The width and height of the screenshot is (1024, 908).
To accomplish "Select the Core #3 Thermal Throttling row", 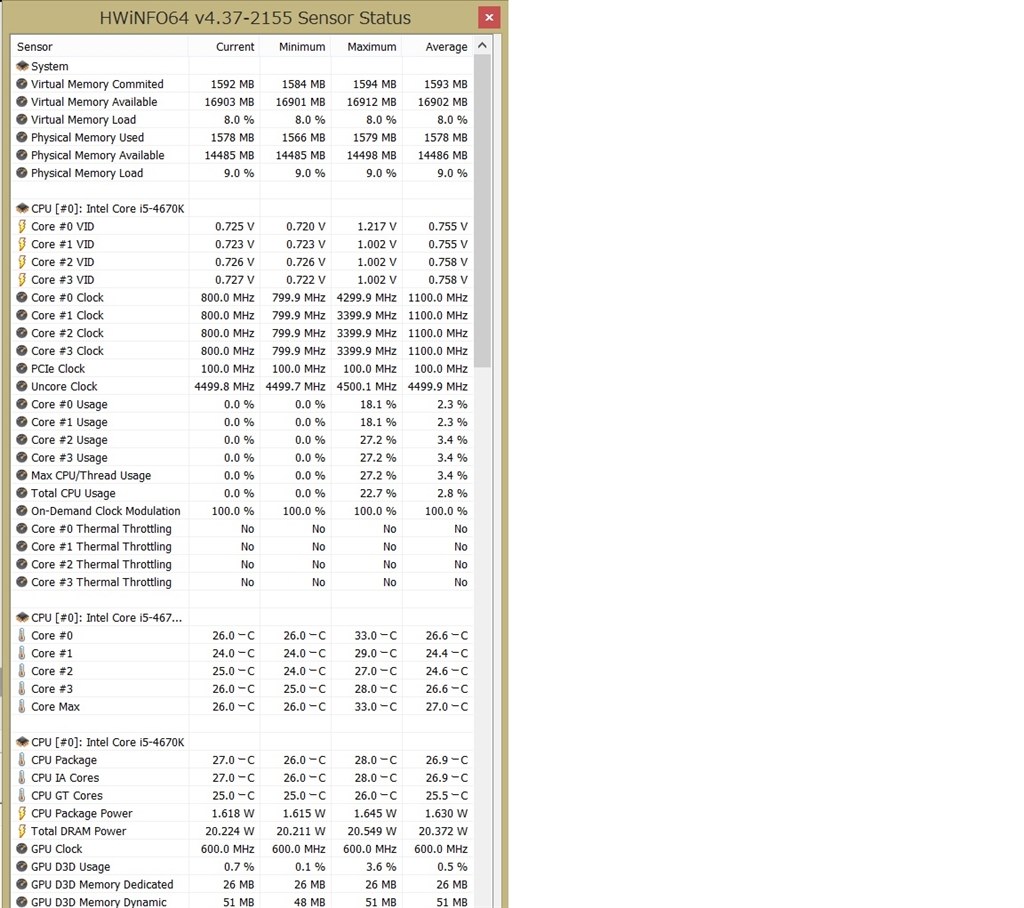I will tap(242, 582).
